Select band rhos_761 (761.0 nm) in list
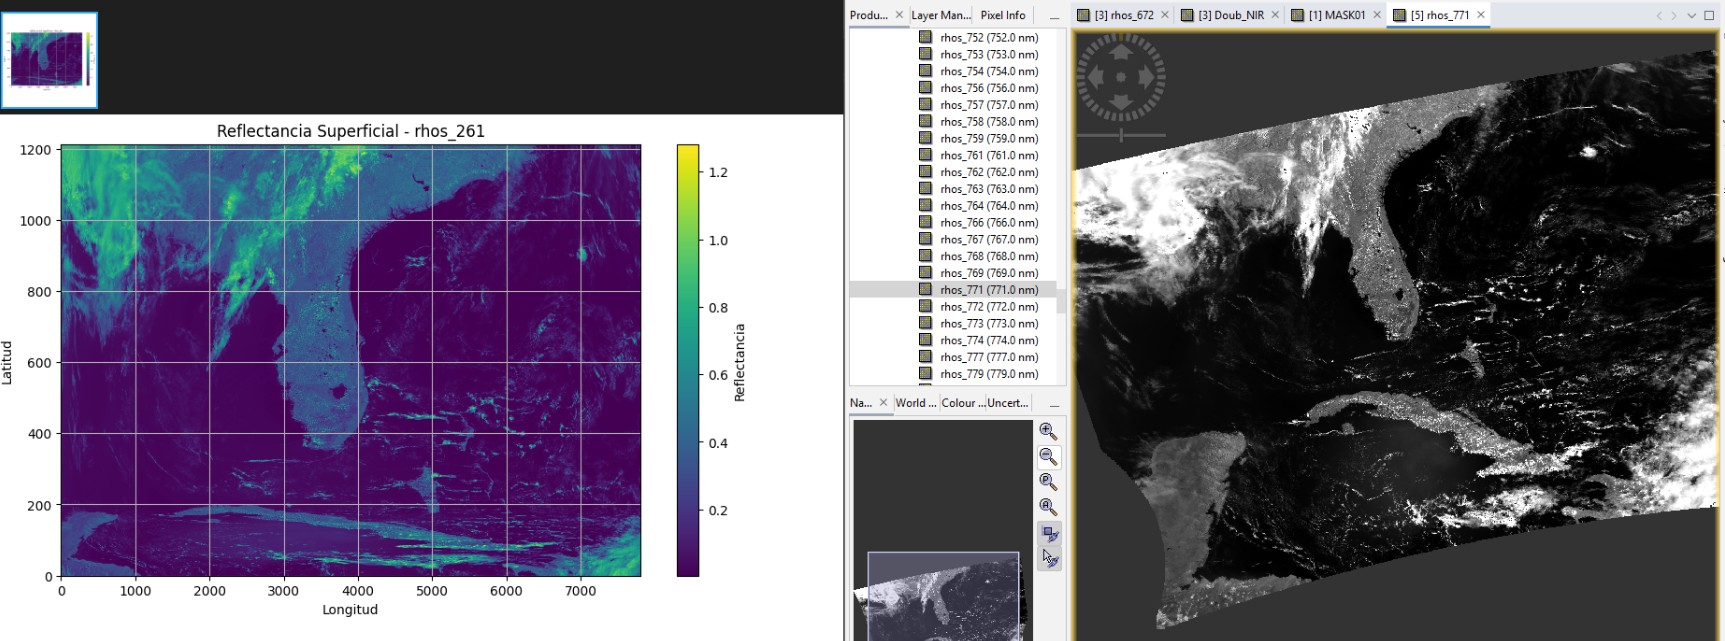Screen dimensions: 1725x641 coord(988,155)
